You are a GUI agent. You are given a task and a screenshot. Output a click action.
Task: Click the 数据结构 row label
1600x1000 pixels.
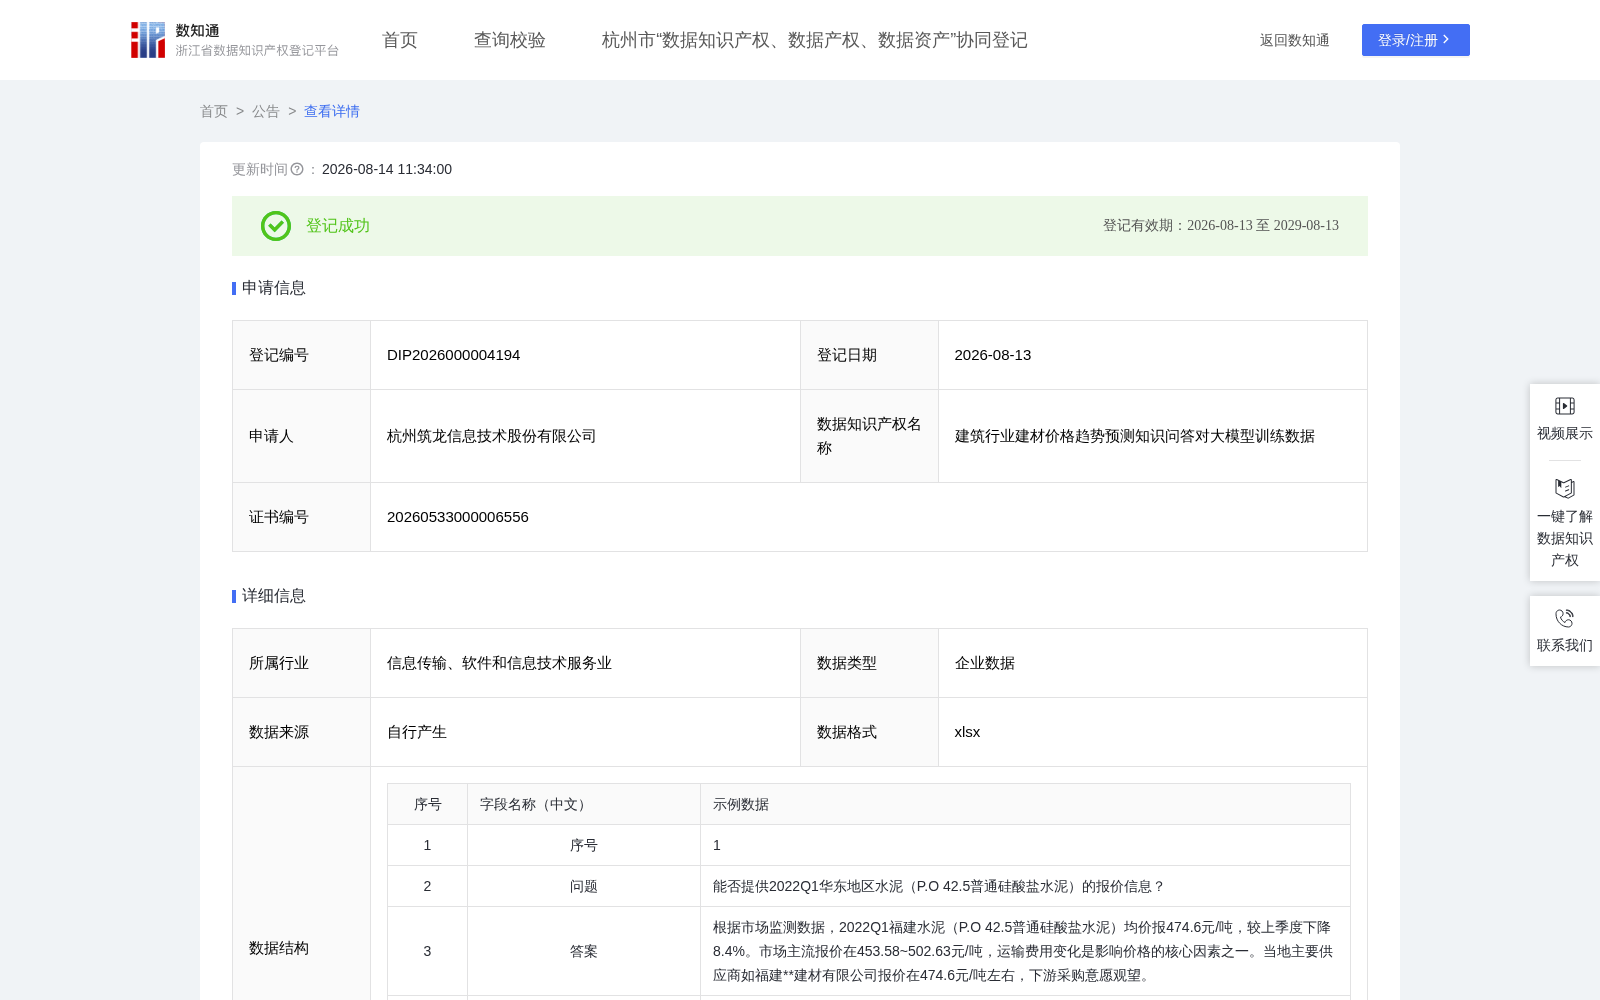click(279, 948)
